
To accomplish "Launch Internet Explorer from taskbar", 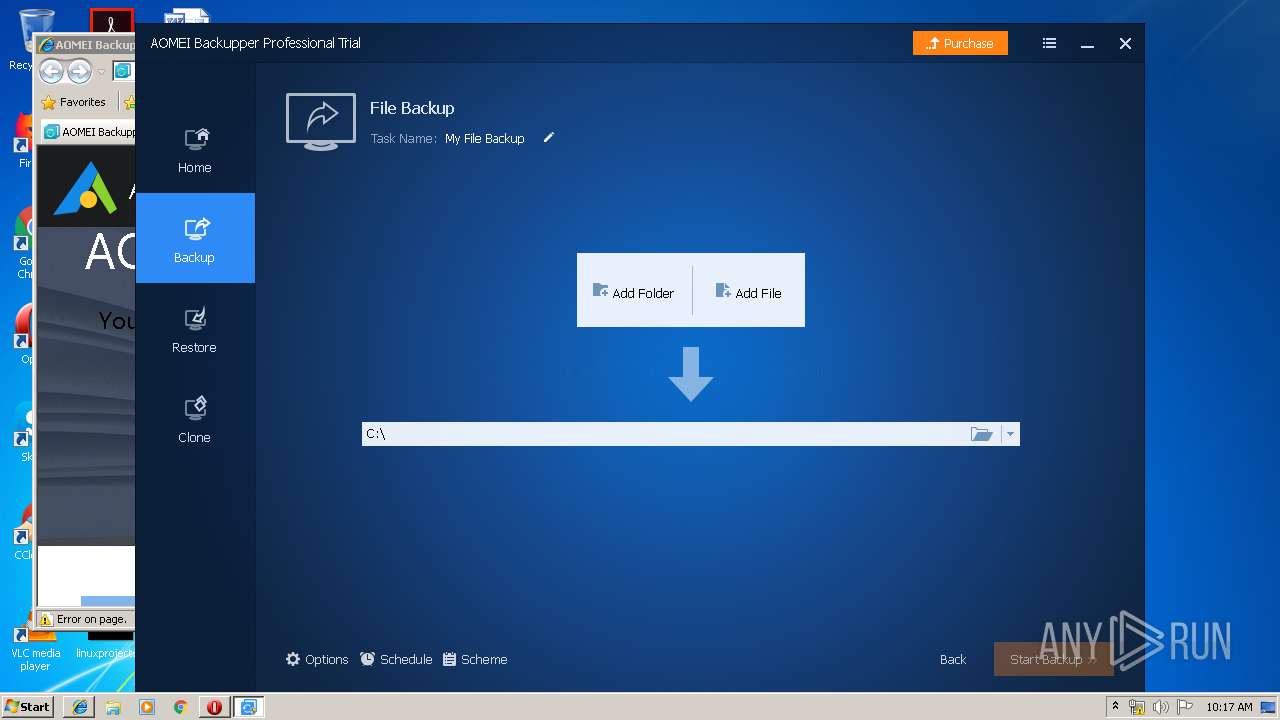I will tap(79, 707).
